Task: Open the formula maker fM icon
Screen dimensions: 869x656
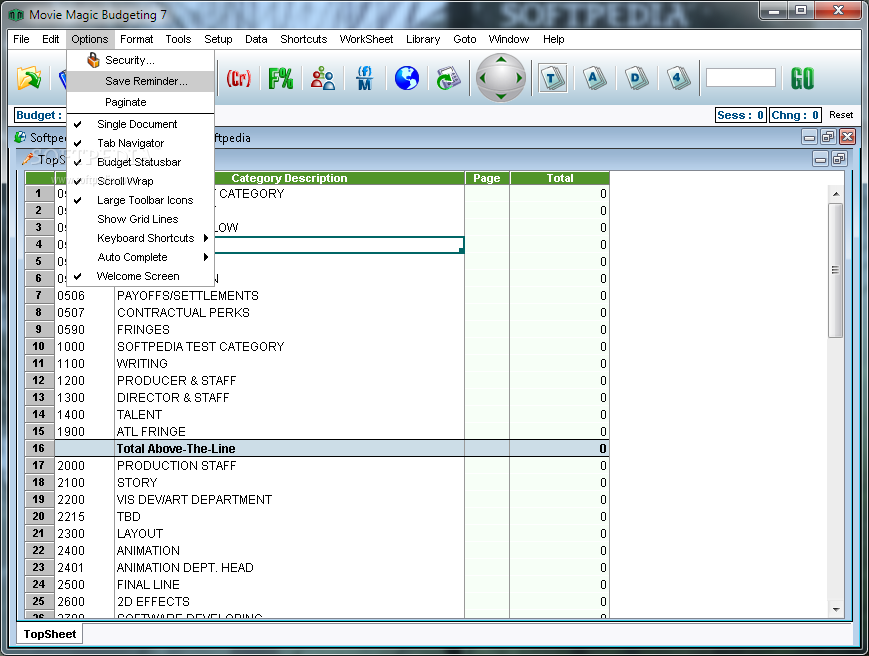Action: point(365,78)
